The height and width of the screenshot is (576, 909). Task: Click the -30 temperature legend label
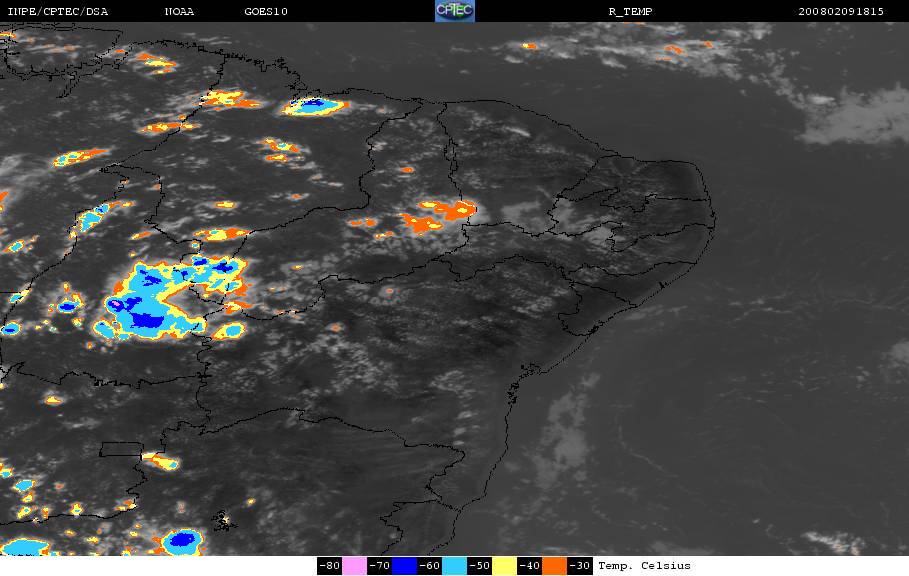click(579, 566)
